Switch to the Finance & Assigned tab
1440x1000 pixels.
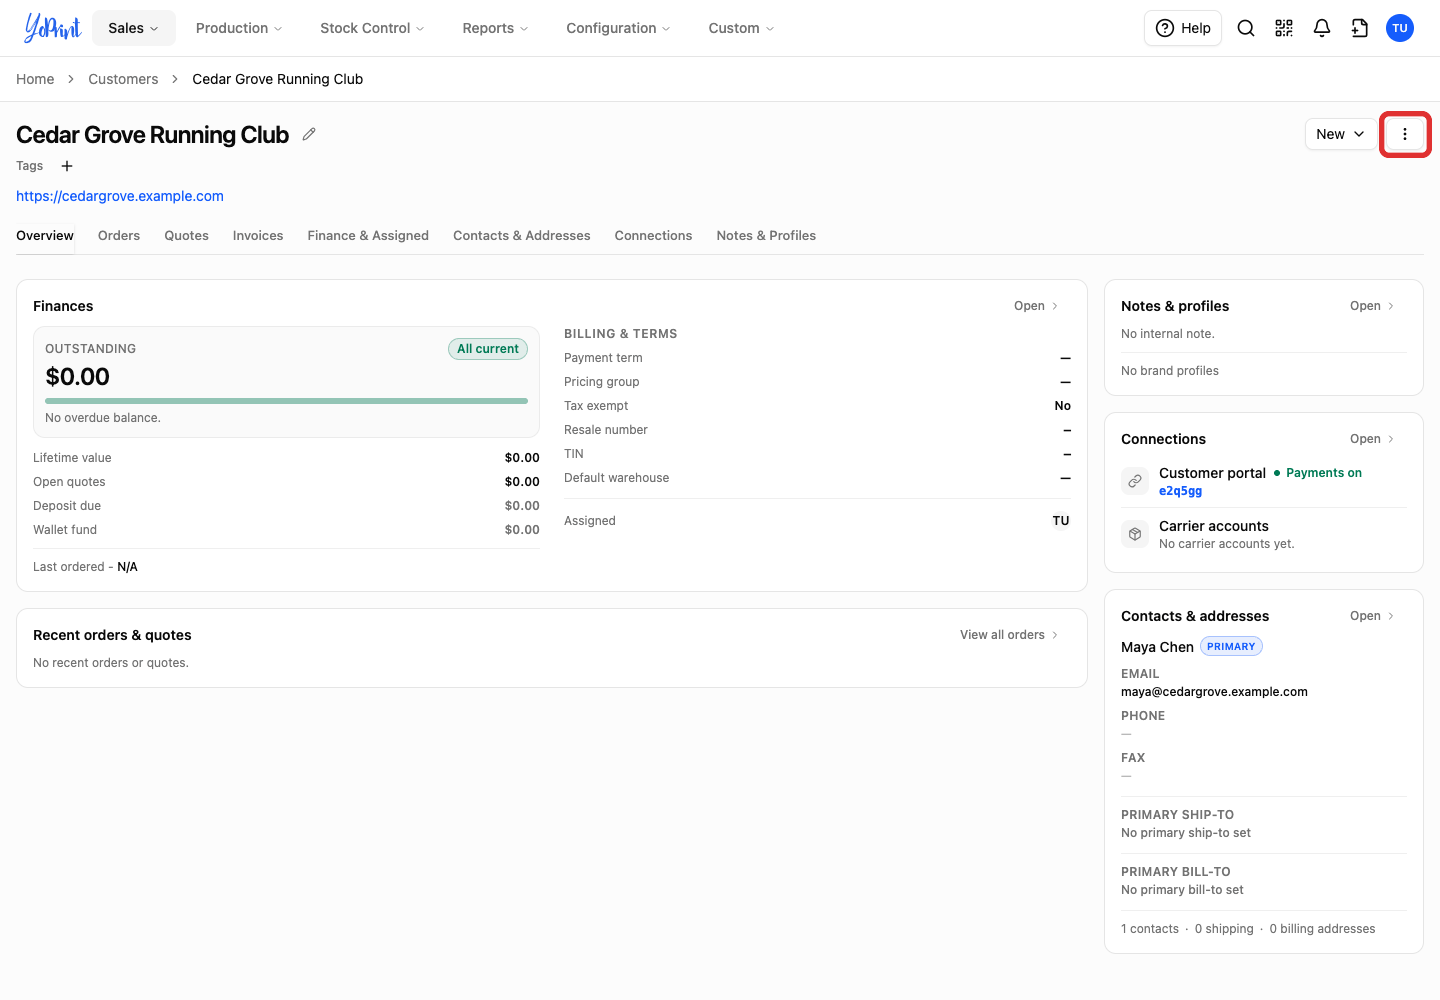368,235
